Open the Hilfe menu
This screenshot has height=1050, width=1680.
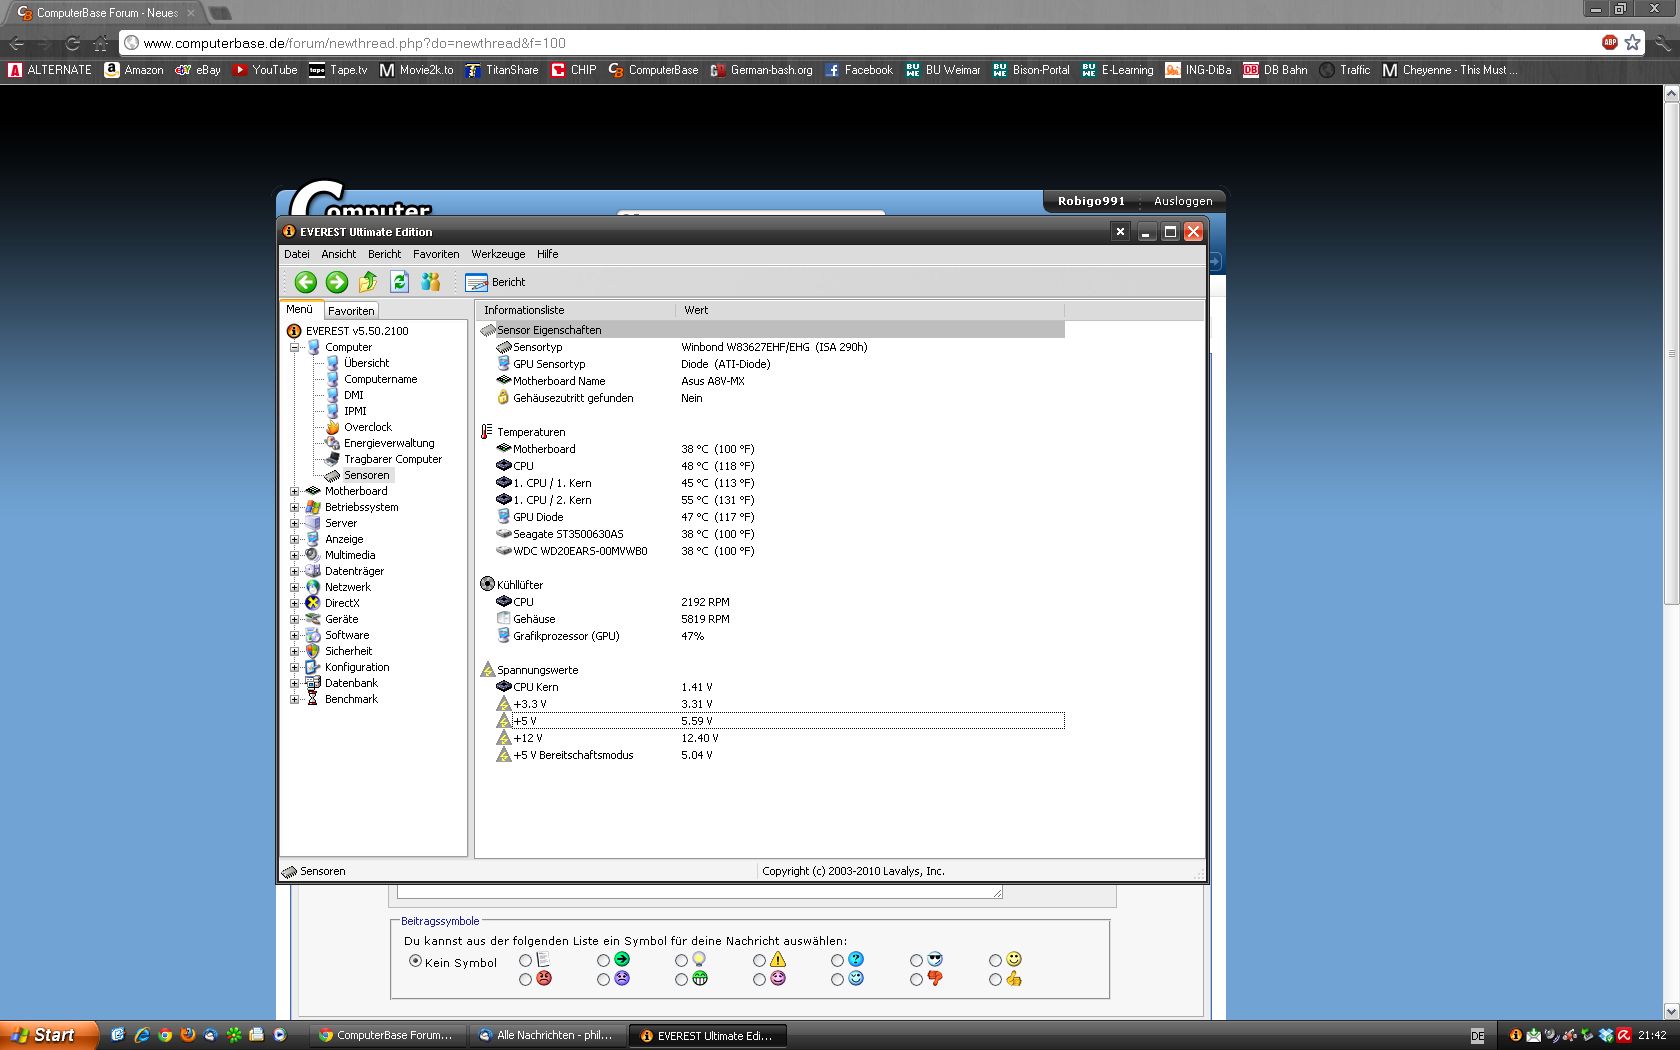point(547,254)
